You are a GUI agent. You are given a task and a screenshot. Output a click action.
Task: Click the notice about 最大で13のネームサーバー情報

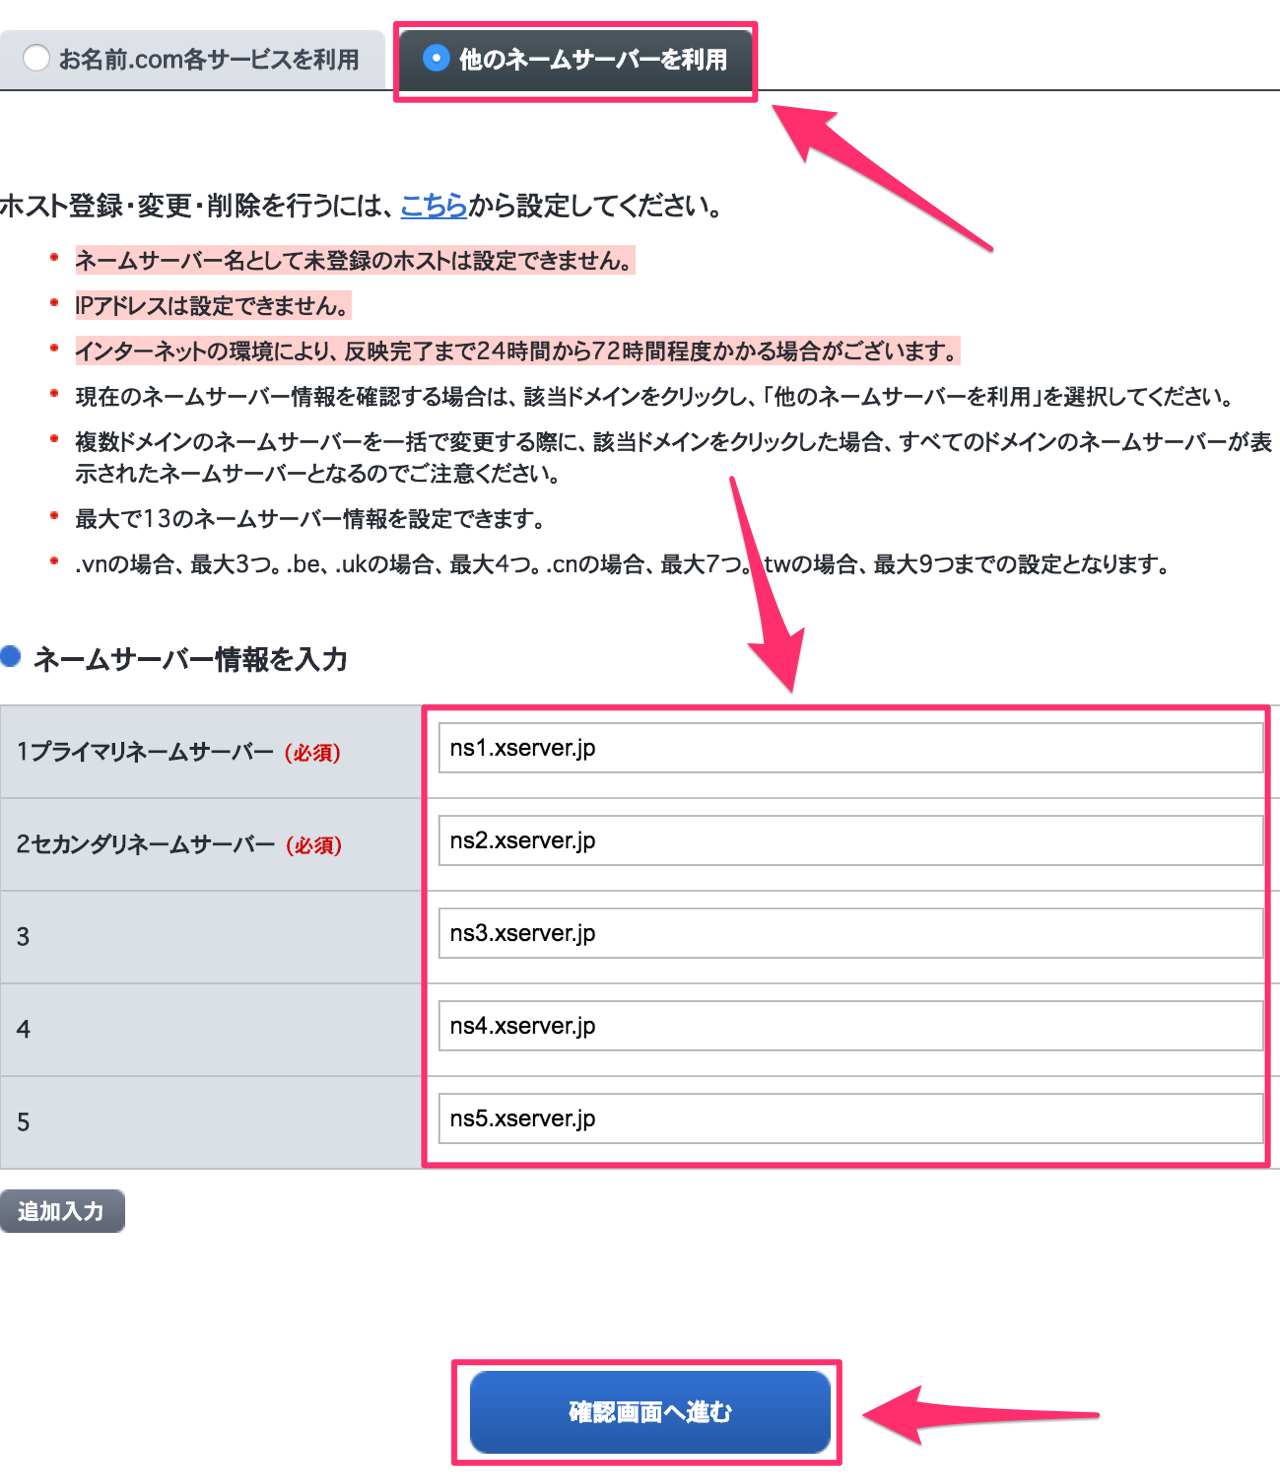pos(310,519)
